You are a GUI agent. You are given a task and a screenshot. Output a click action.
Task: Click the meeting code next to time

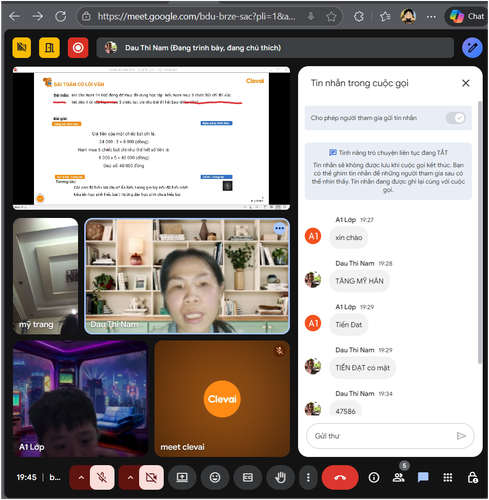tap(55, 477)
